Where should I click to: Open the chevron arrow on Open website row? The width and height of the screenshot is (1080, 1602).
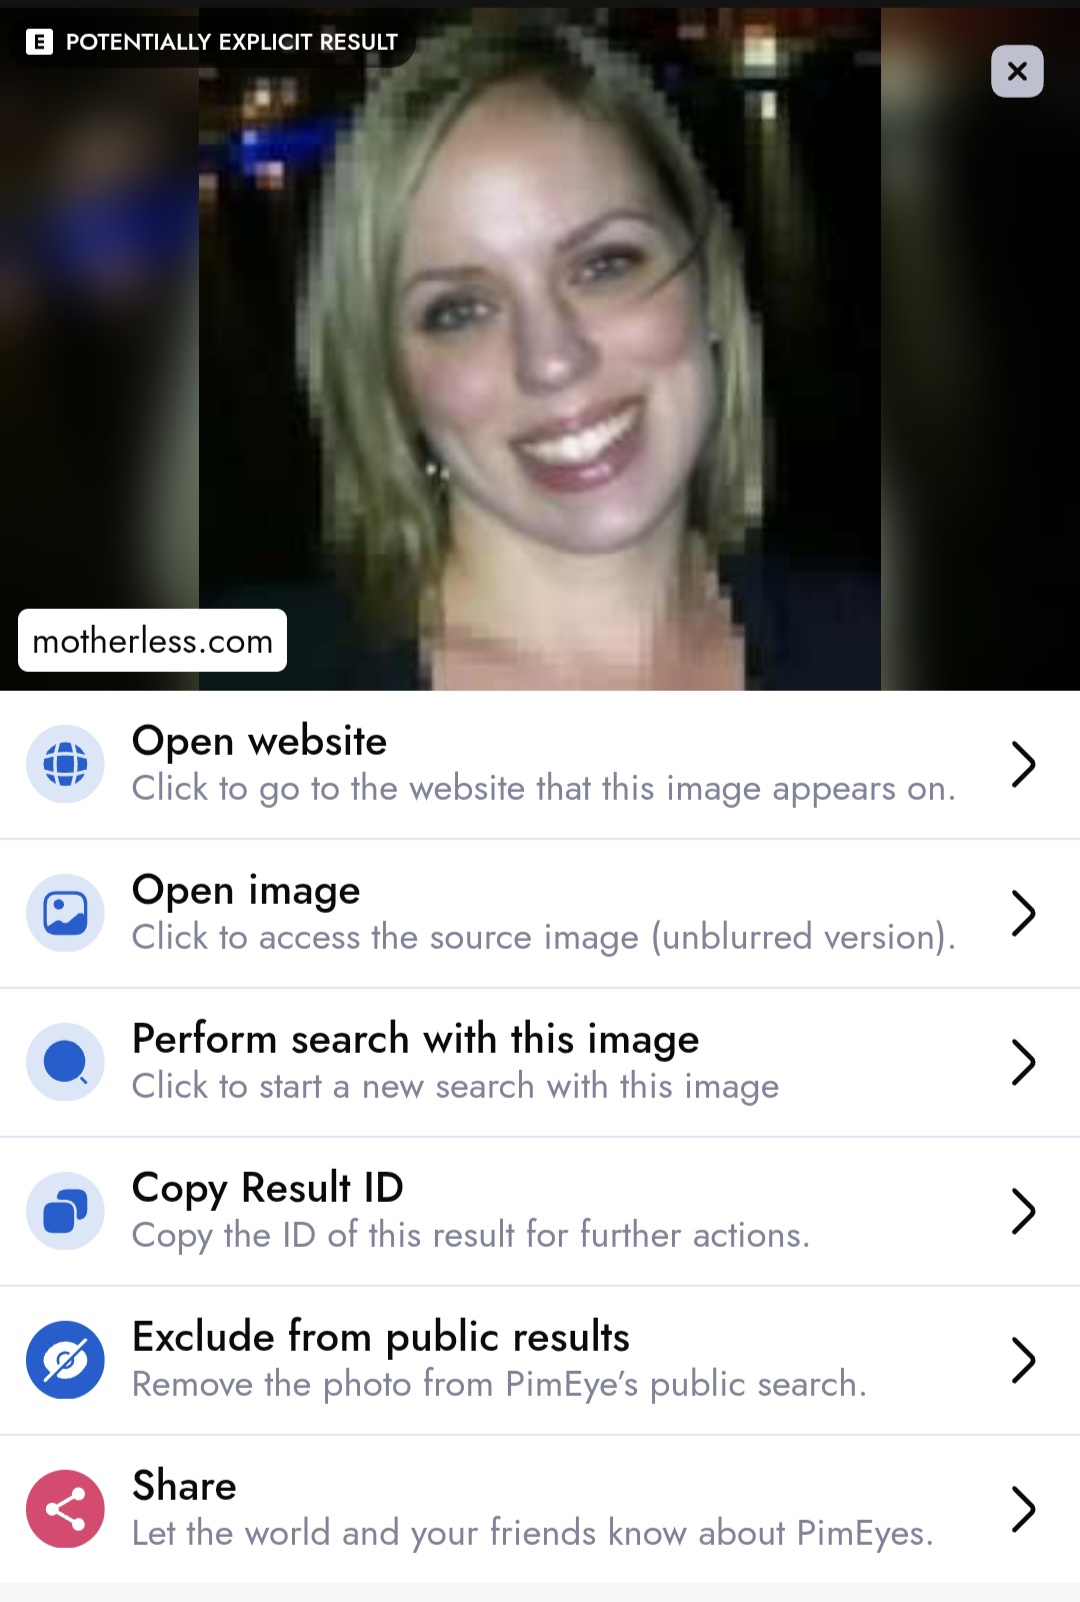click(1022, 764)
